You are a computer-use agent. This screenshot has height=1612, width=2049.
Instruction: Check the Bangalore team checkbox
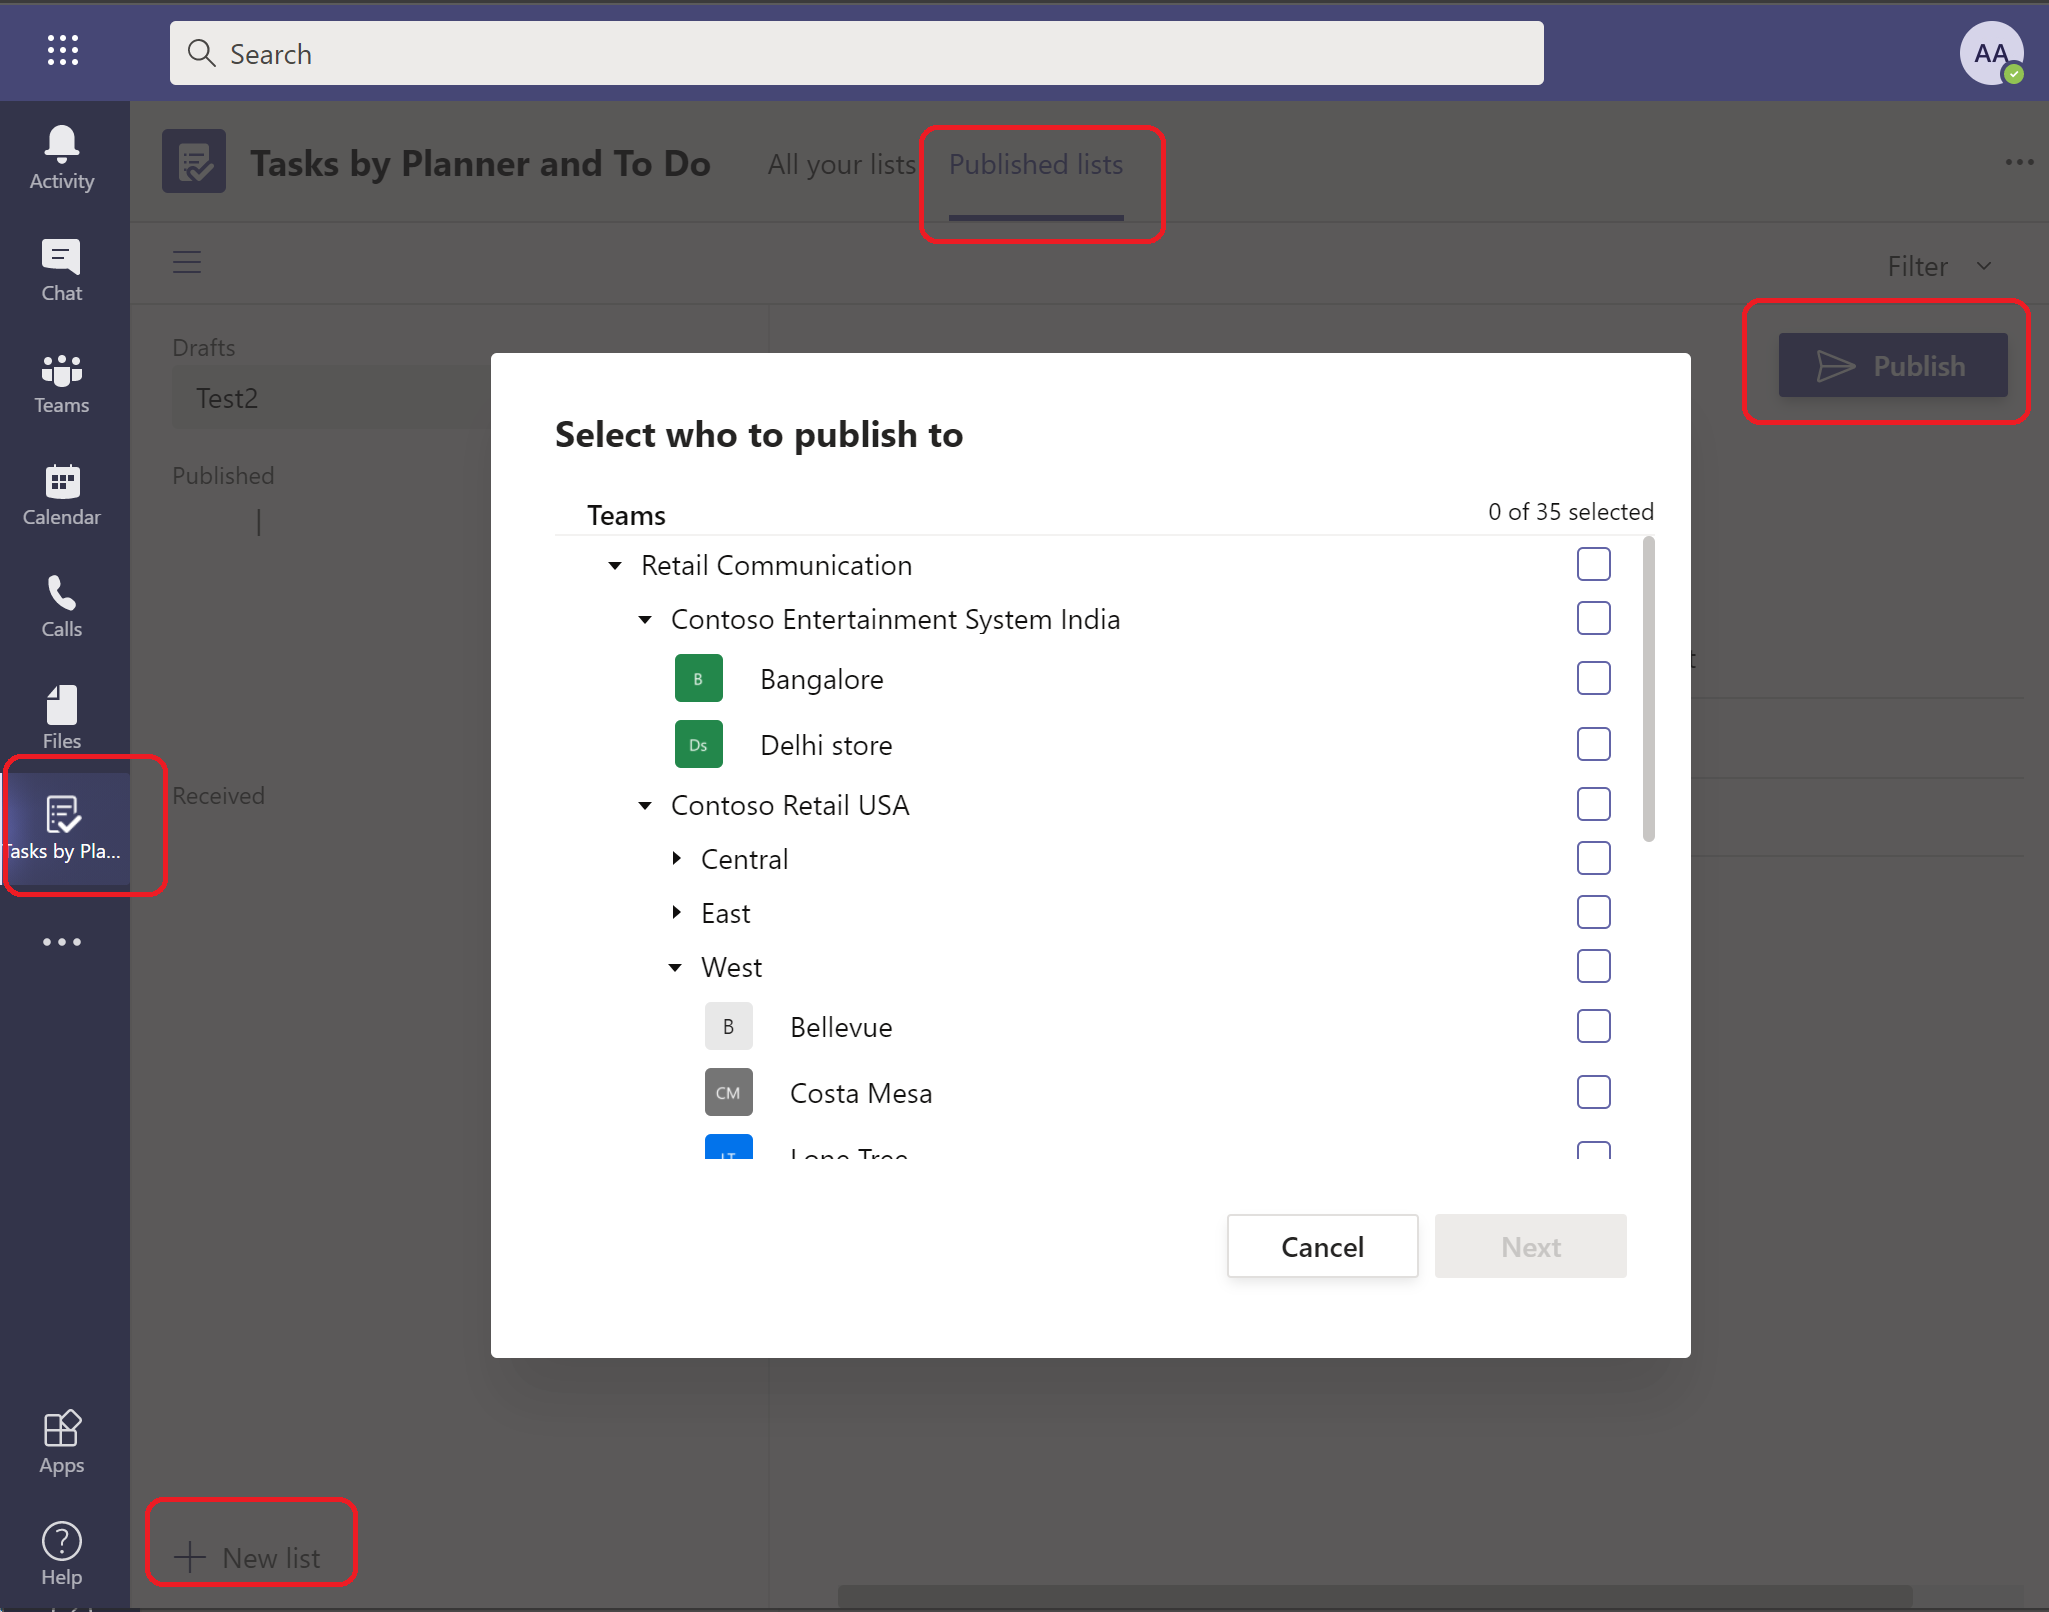pos(1592,677)
